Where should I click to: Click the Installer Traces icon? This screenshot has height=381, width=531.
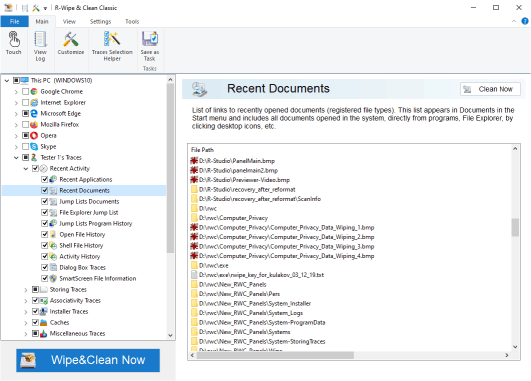coord(44,312)
